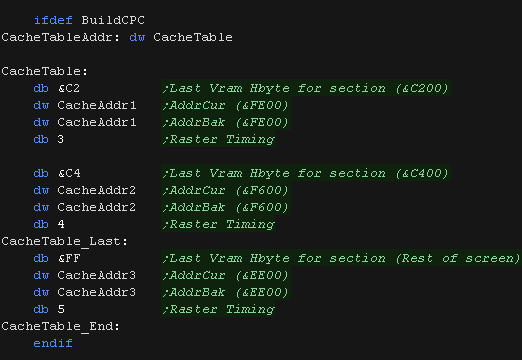Click the CacheTable_Last label
The image size is (522, 360).
click(64, 241)
